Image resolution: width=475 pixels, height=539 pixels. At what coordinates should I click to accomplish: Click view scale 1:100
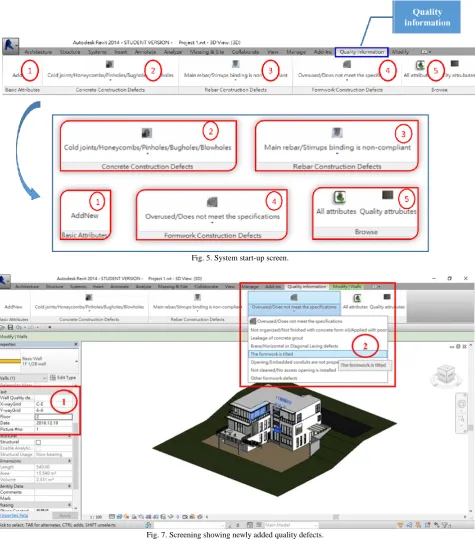[x=96, y=517]
